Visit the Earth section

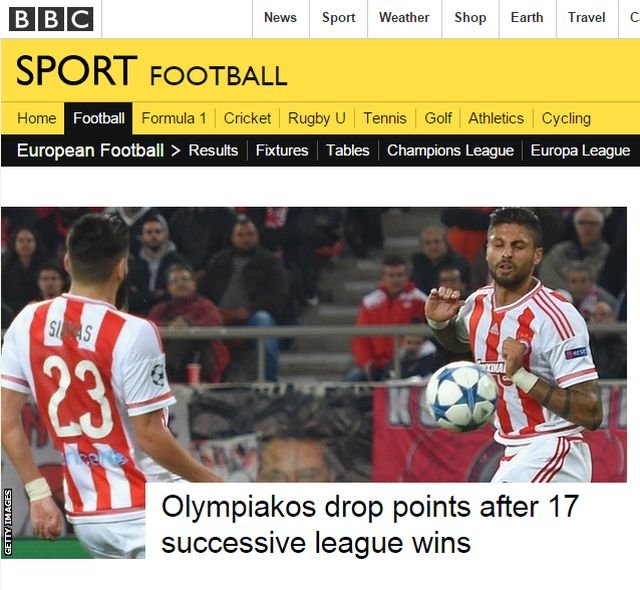(x=527, y=18)
